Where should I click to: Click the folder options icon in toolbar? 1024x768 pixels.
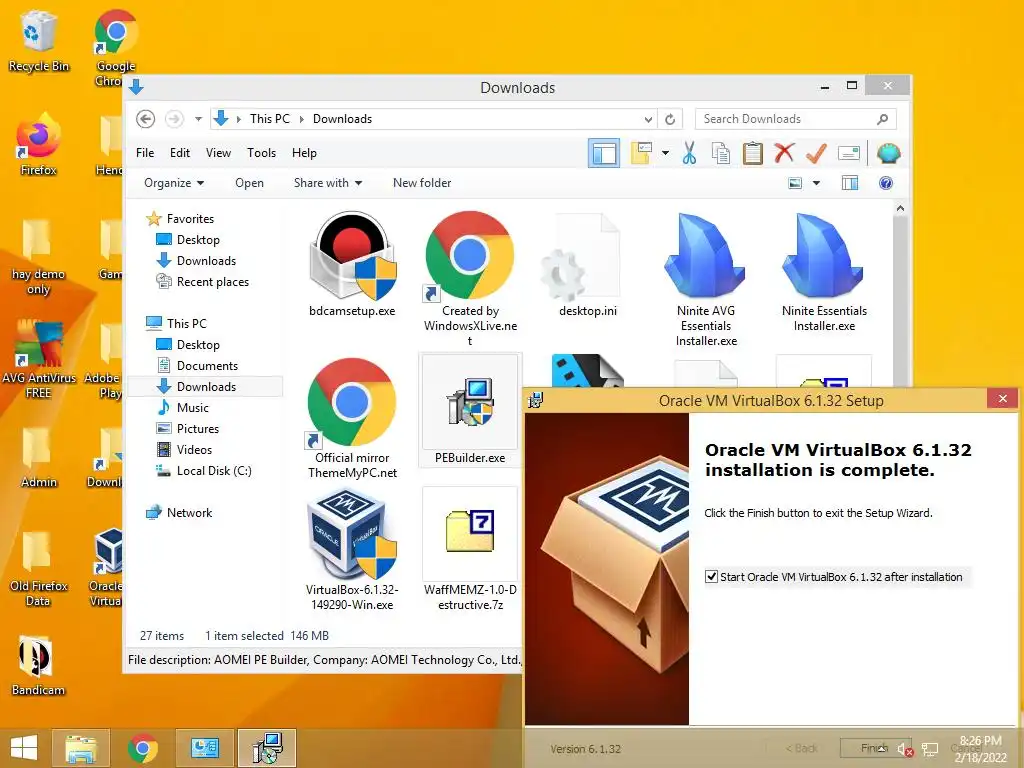(641, 153)
